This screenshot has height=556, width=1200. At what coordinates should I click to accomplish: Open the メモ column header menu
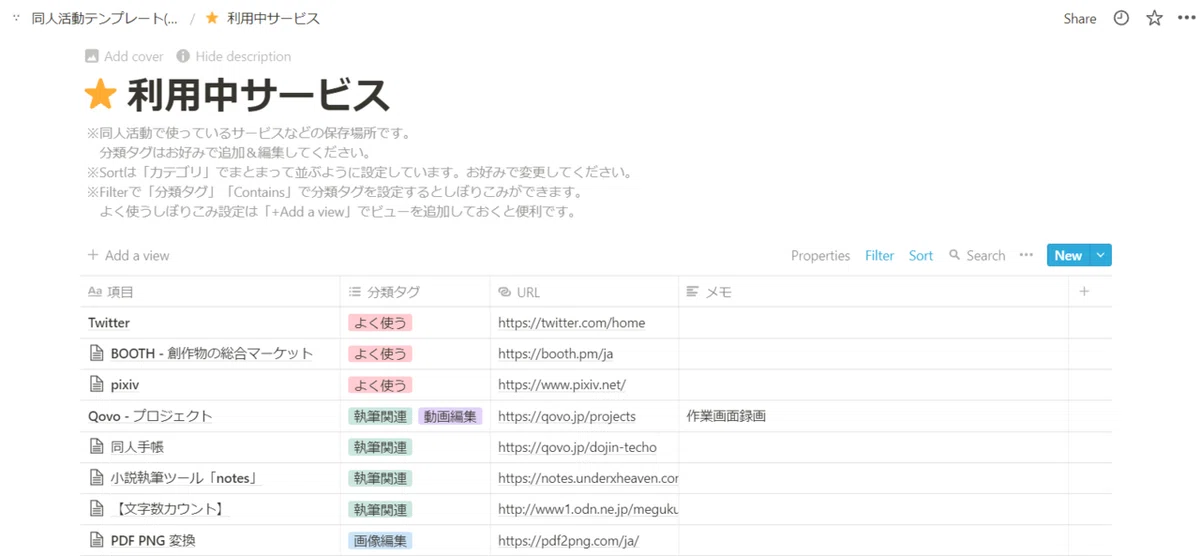pyautogui.click(x=873, y=292)
